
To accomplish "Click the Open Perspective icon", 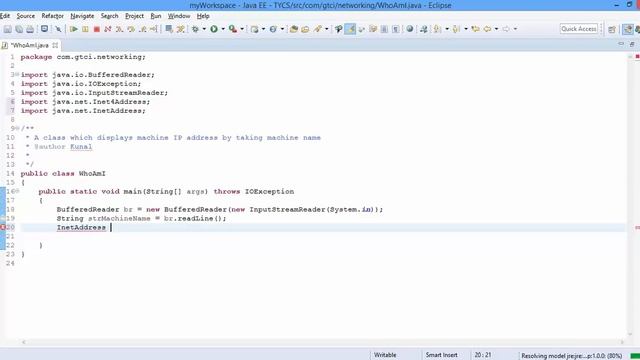I will [612, 29].
